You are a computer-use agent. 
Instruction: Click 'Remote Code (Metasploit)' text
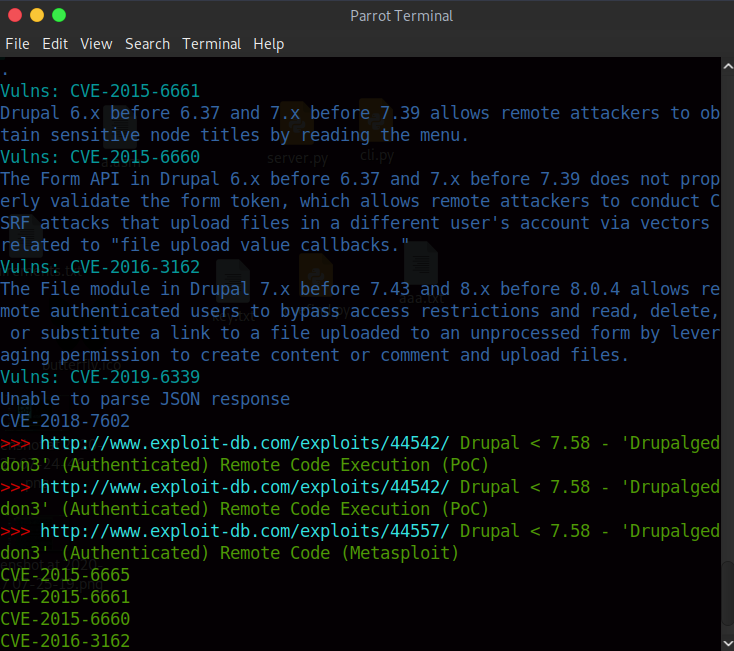pyautogui.click(x=339, y=553)
